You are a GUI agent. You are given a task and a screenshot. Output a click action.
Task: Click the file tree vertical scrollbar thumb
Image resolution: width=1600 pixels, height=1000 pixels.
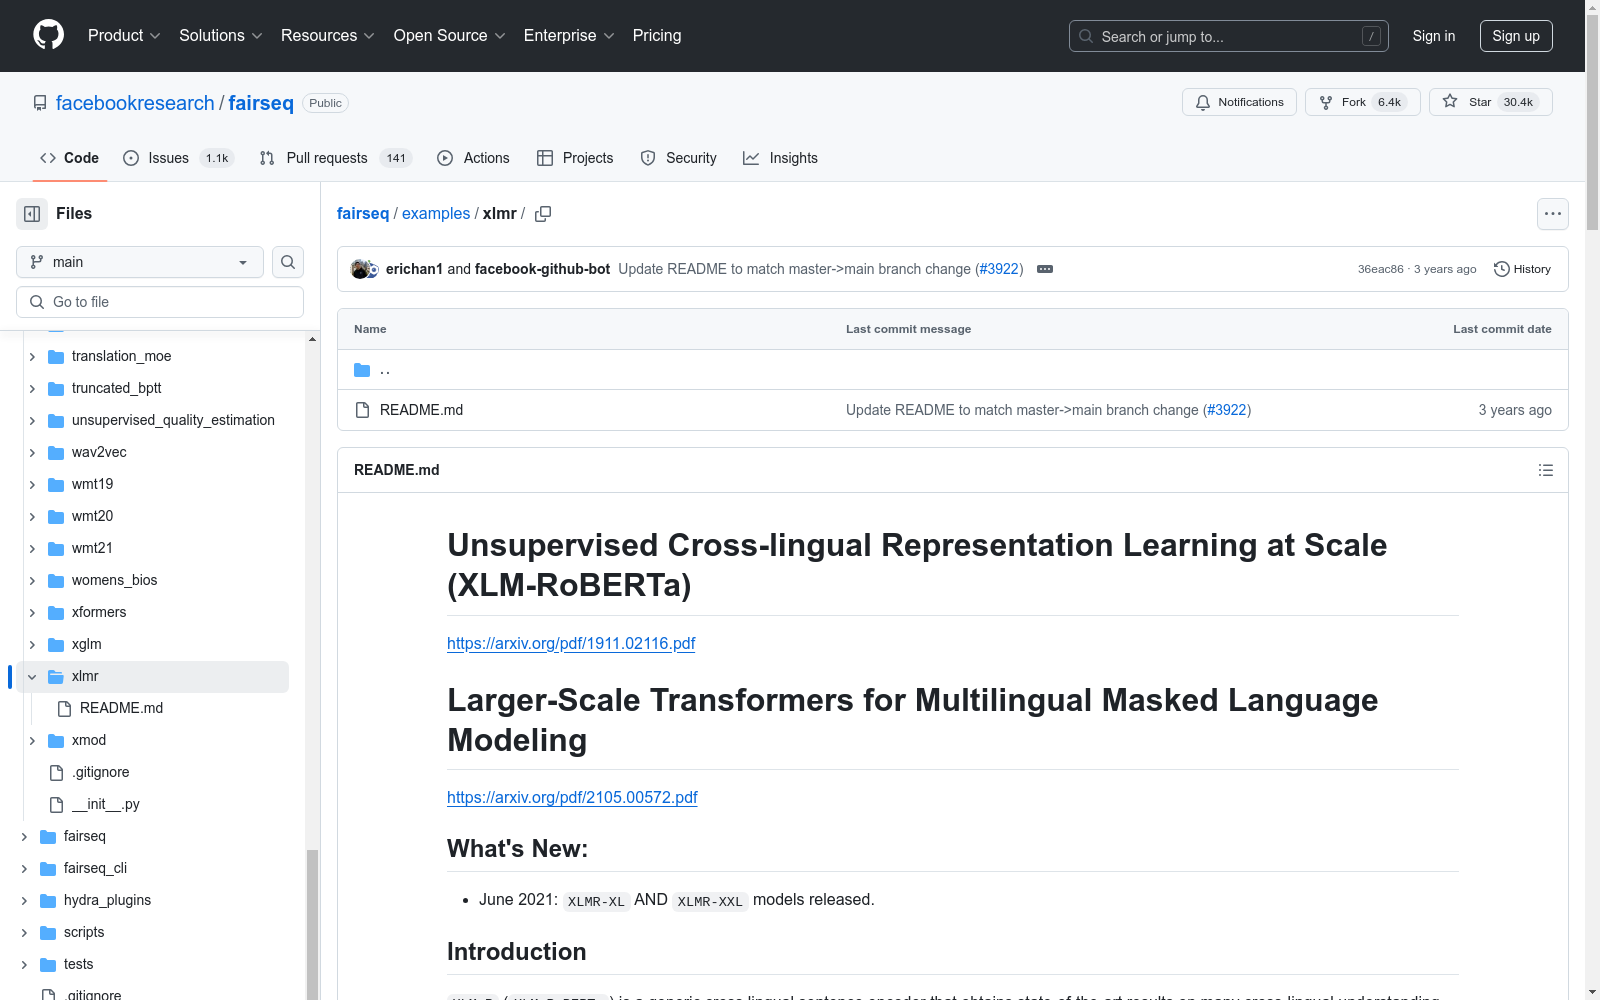(312, 925)
